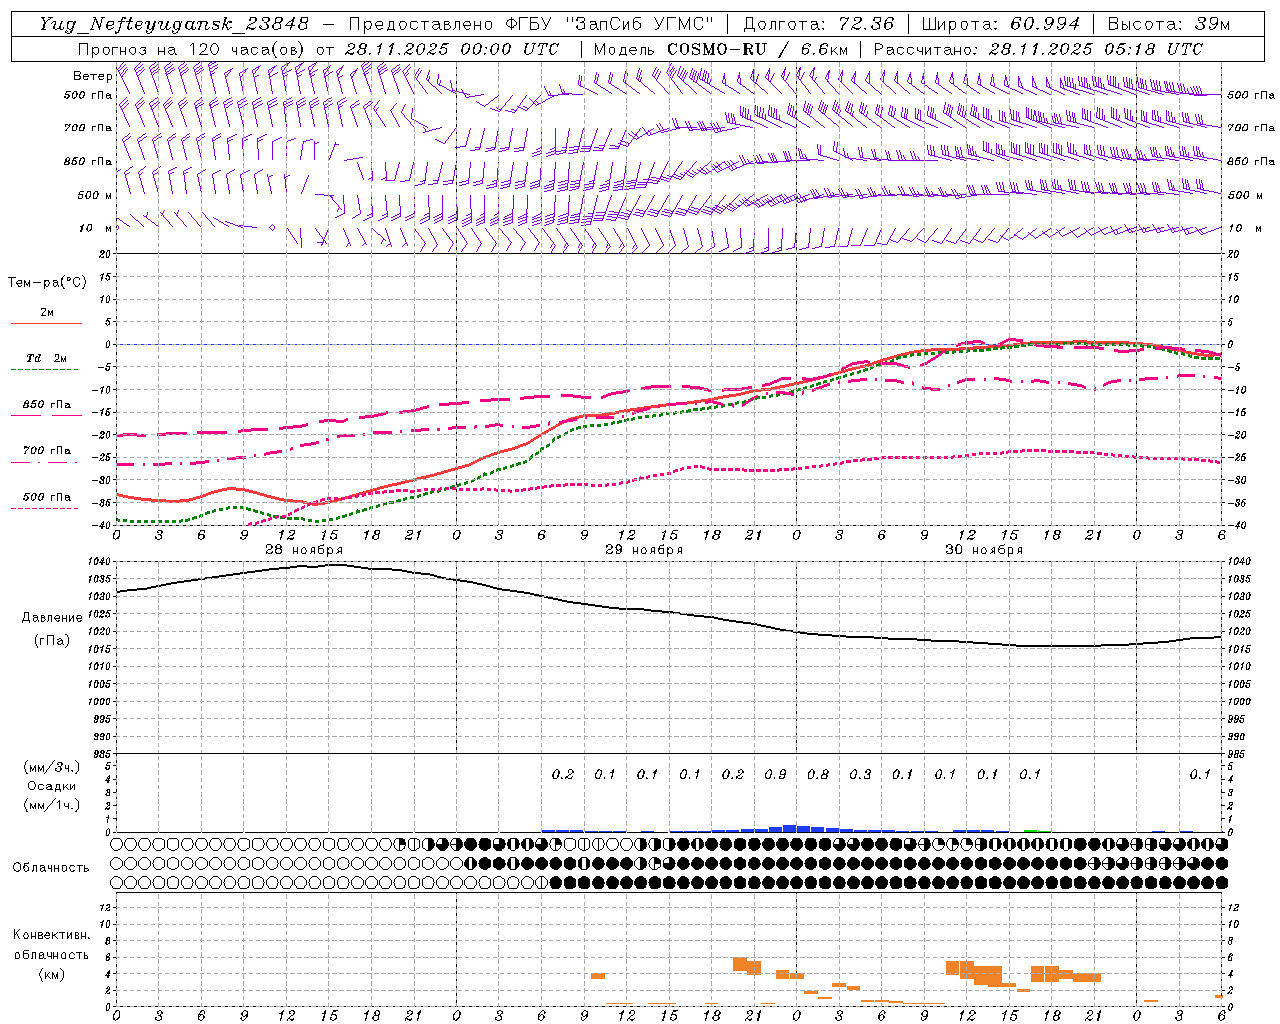Click the 'Td 2м' dew point legend entry
1280x1024 pixels.
click(47, 358)
